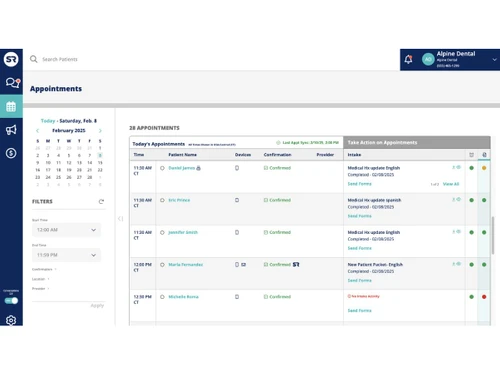Click the intake view icons in Daniel James row
The height and width of the screenshot is (375, 500).
pyautogui.click(x=456, y=167)
